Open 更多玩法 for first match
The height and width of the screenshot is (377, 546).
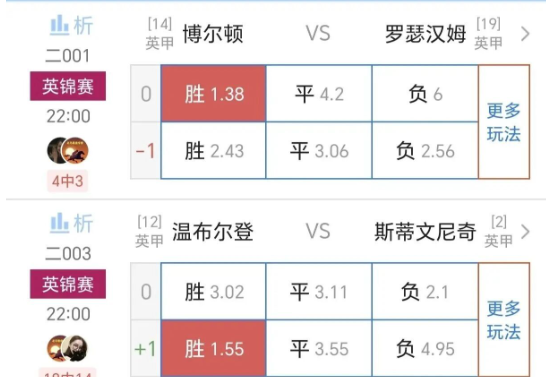(504, 122)
